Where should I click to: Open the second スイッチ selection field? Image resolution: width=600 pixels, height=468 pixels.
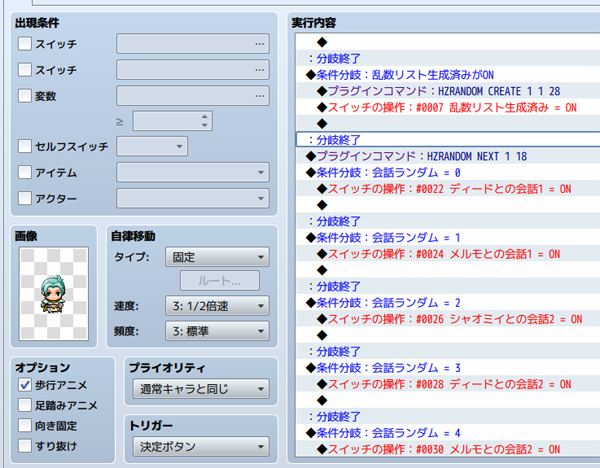[x=193, y=70]
